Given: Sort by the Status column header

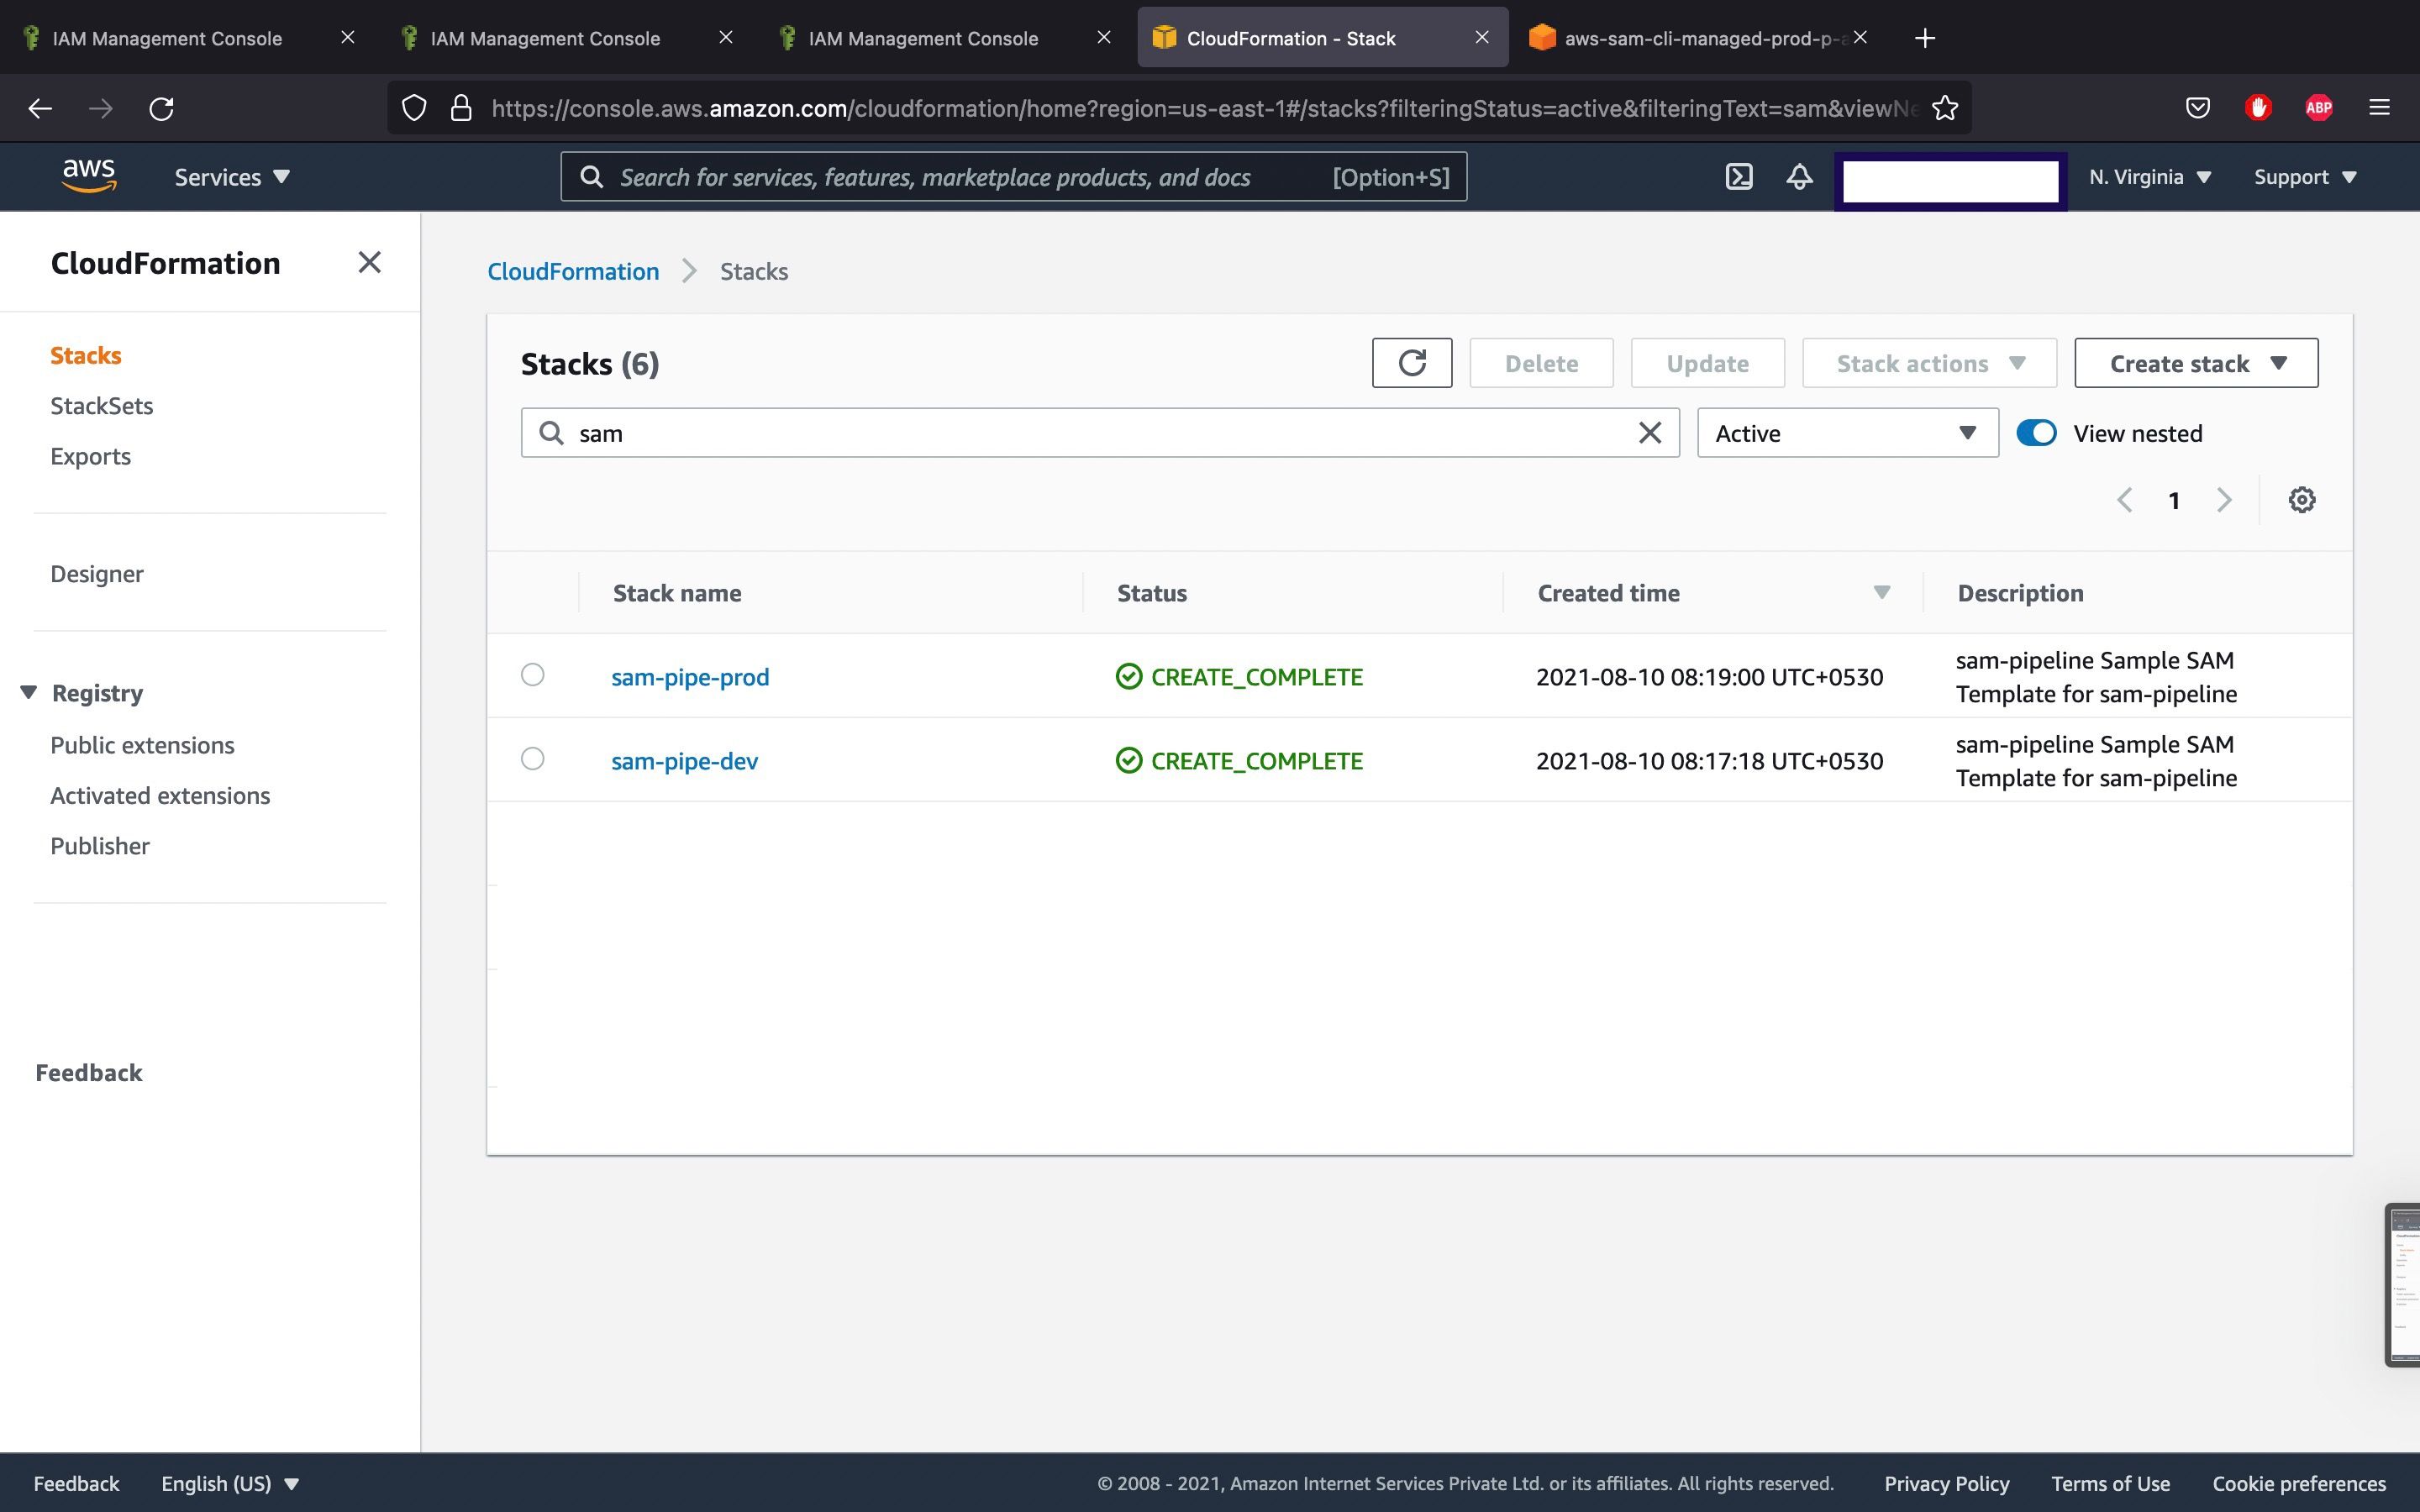Looking at the screenshot, I should pos(1152,593).
